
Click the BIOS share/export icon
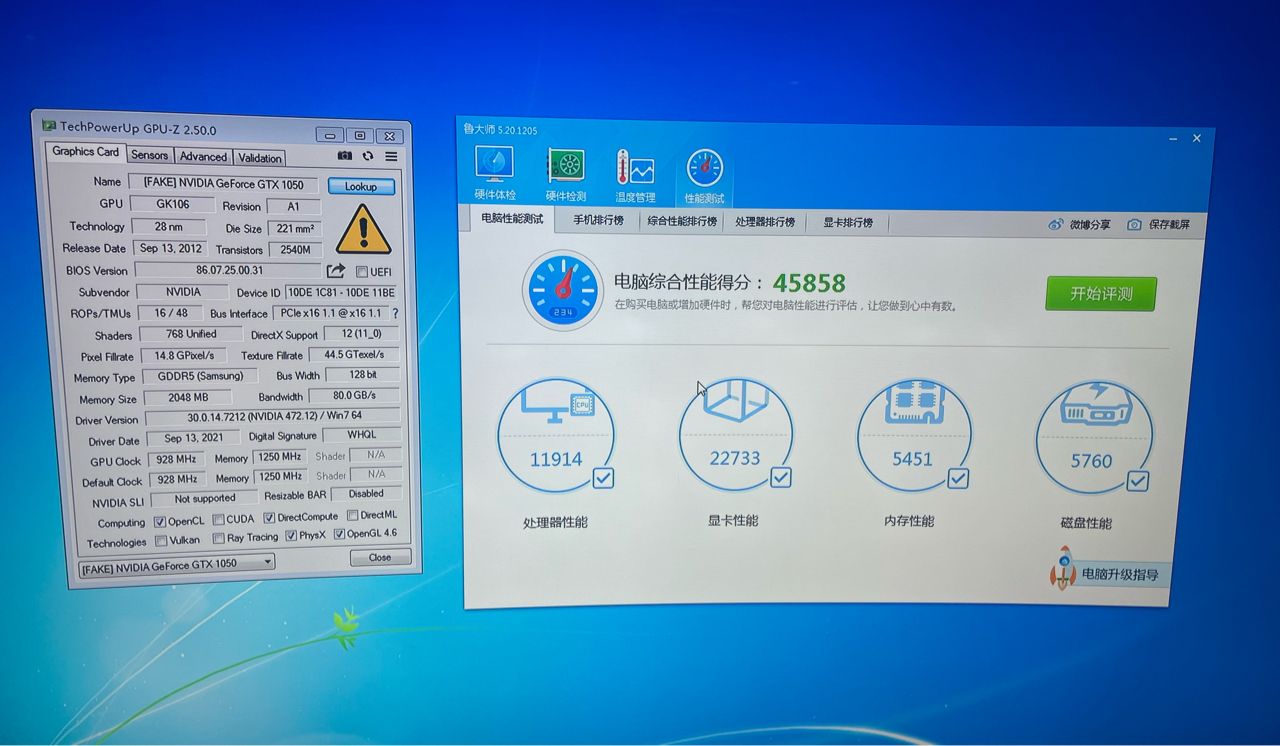pyautogui.click(x=336, y=271)
